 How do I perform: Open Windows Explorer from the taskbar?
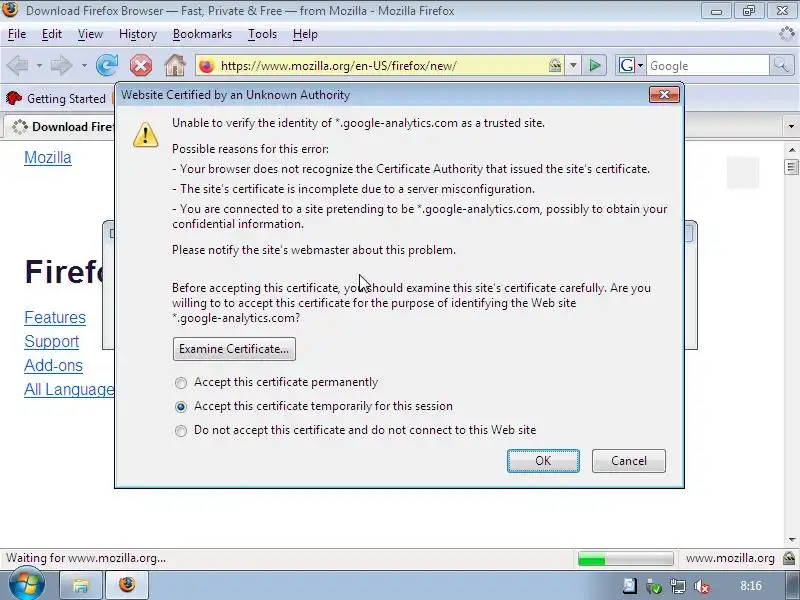(81, 585)
